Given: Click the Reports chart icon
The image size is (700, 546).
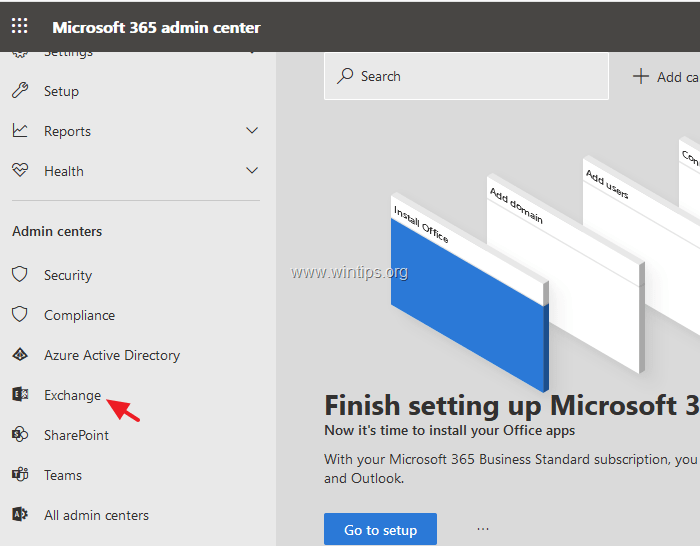Looking at the screenshot, I should [x=20, y=130].
